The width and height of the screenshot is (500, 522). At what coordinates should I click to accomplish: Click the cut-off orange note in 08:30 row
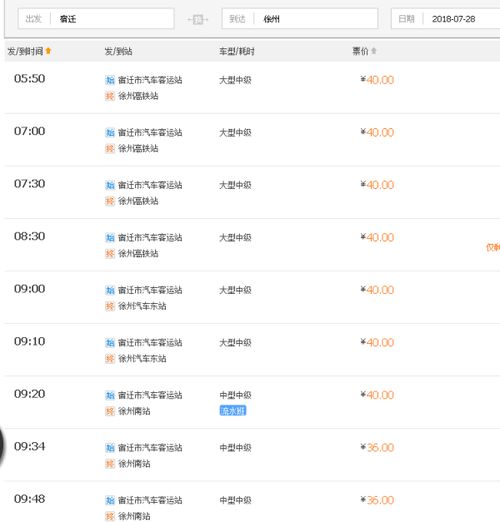point(493,247)
